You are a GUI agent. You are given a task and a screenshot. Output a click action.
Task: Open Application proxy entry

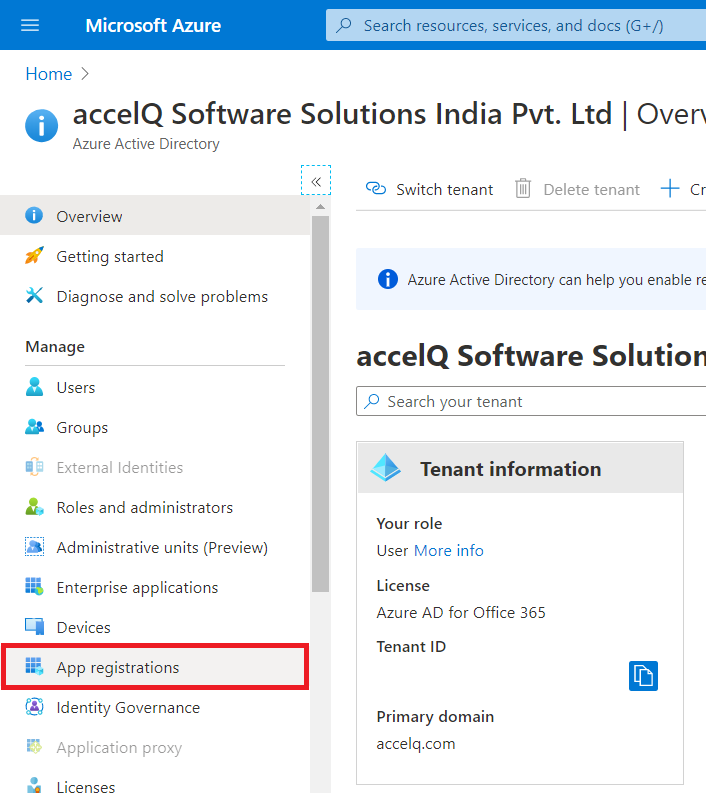click(x=155, y=747)
